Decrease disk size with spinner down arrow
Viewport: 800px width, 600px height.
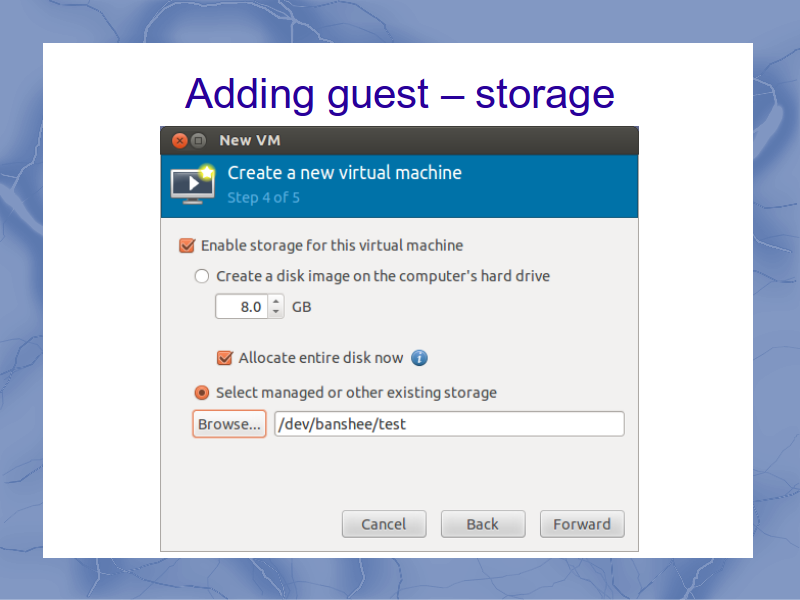[276, 312]
